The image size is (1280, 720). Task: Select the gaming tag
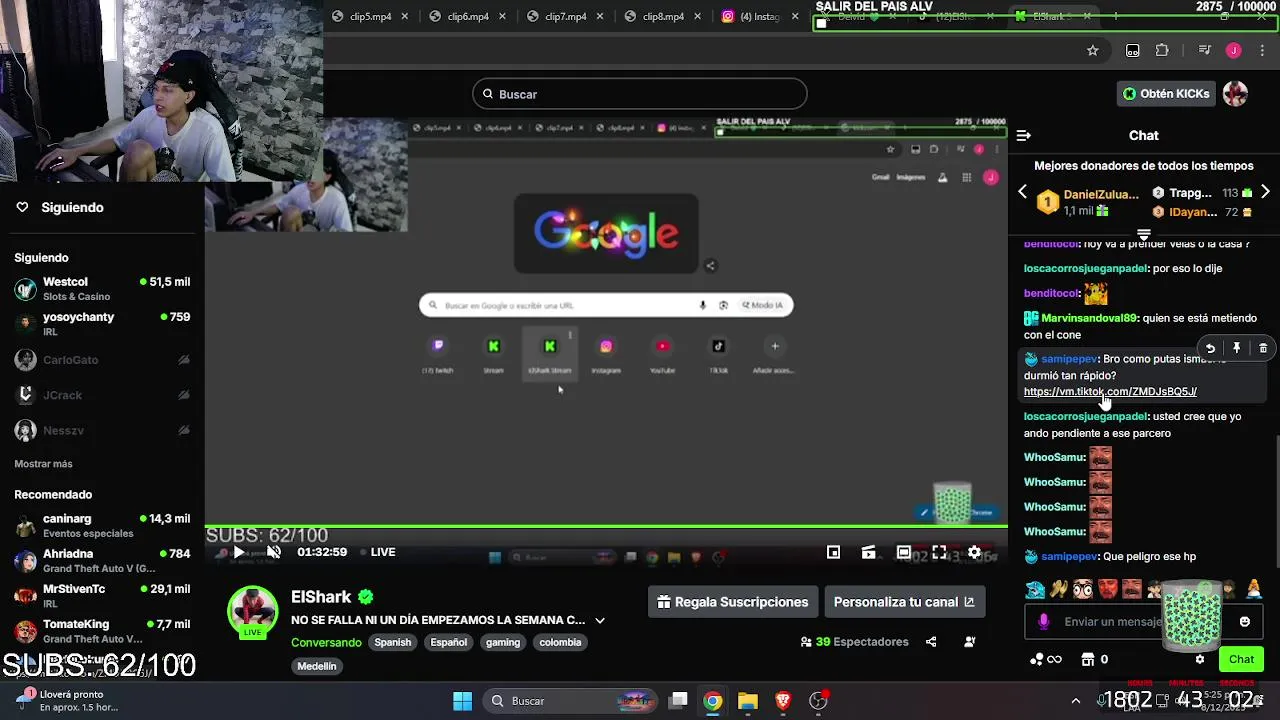click(x=503, y=642)
